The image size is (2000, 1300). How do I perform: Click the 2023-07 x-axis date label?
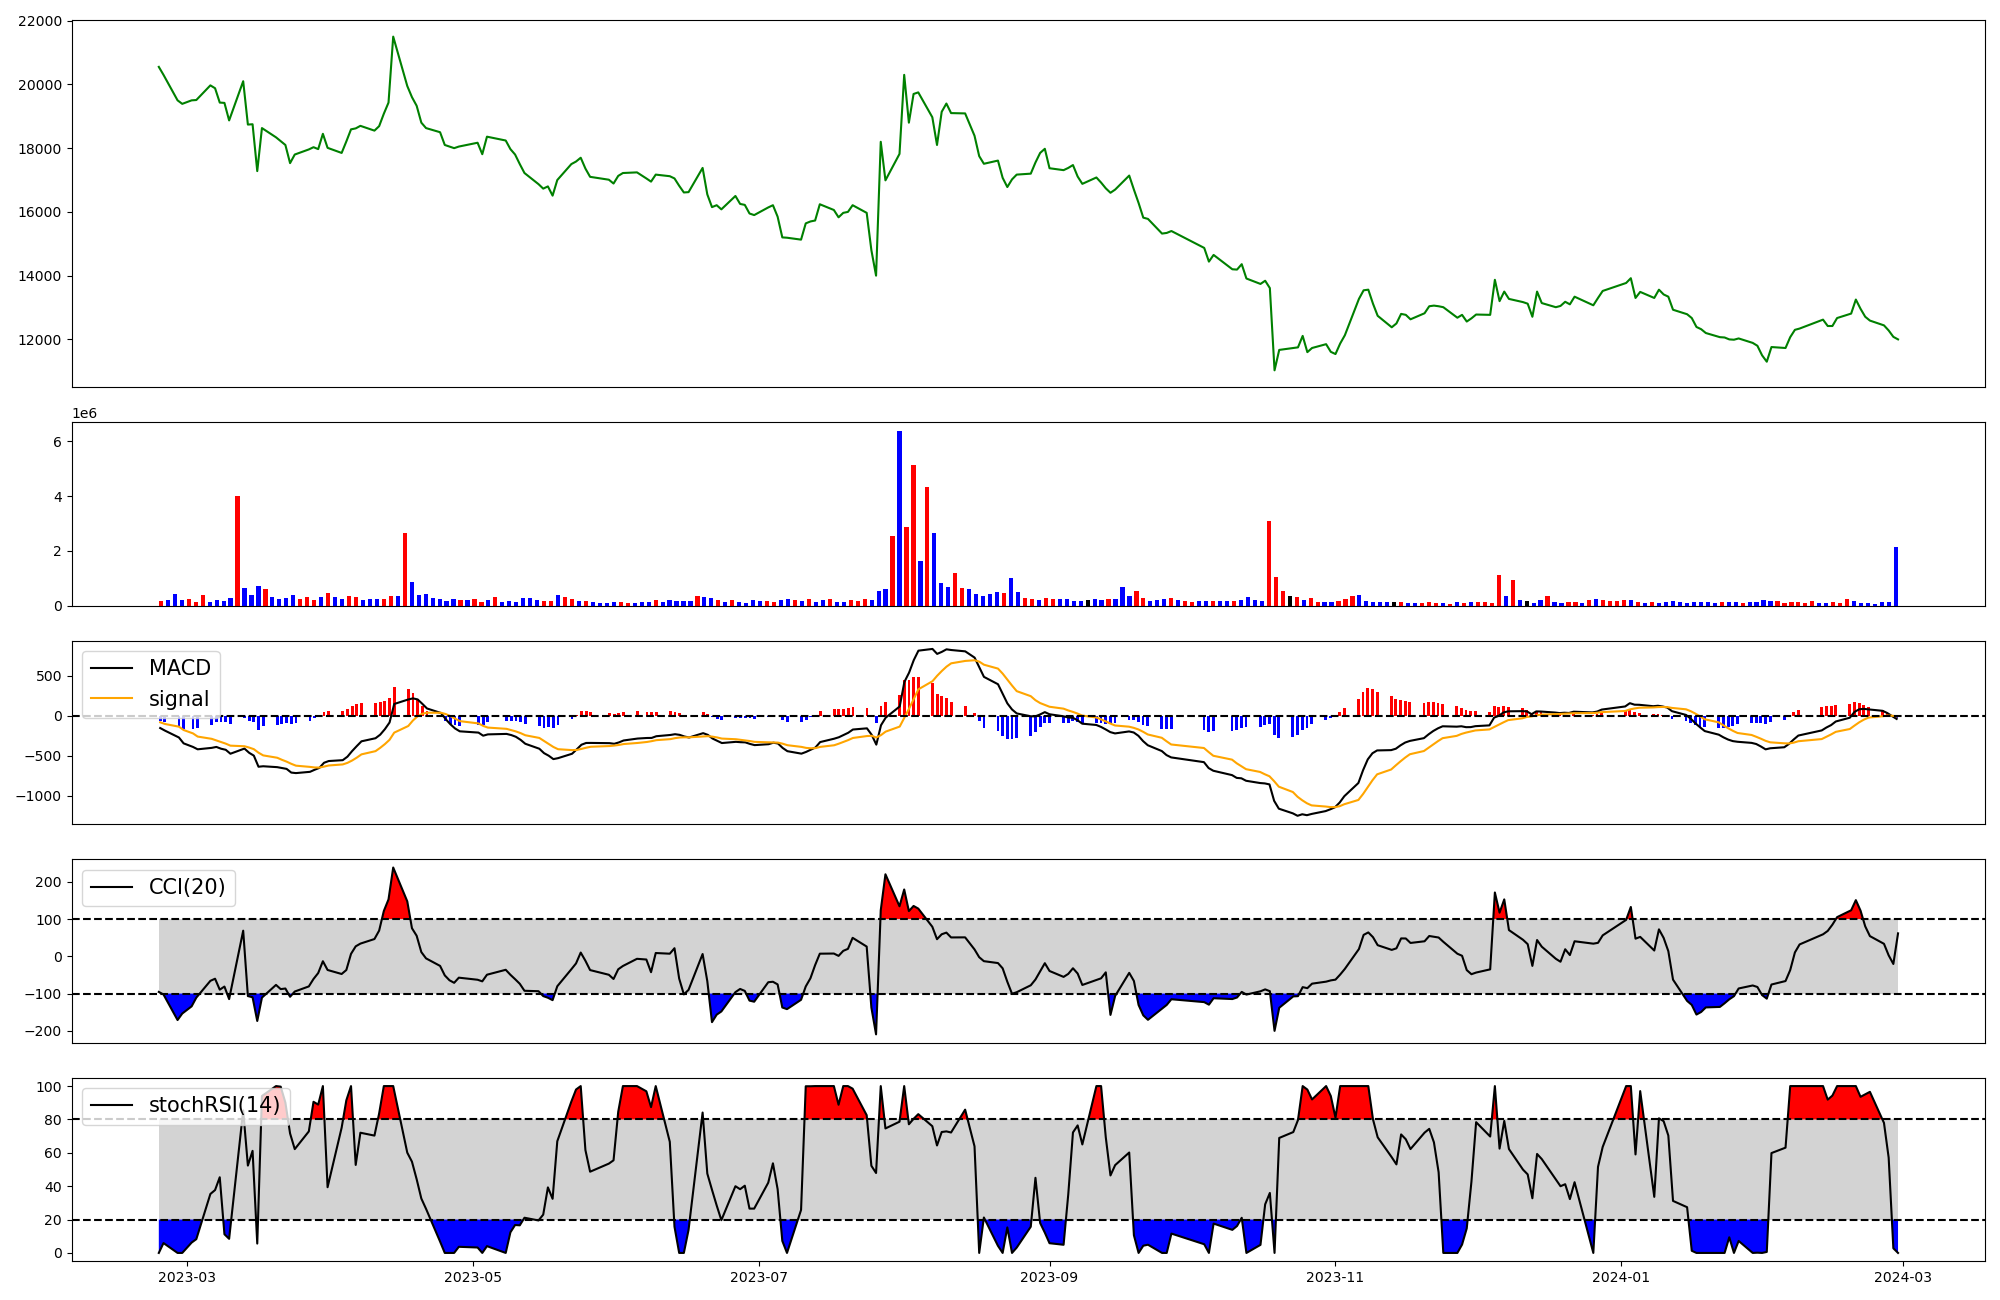click(x=759, y=1276)
